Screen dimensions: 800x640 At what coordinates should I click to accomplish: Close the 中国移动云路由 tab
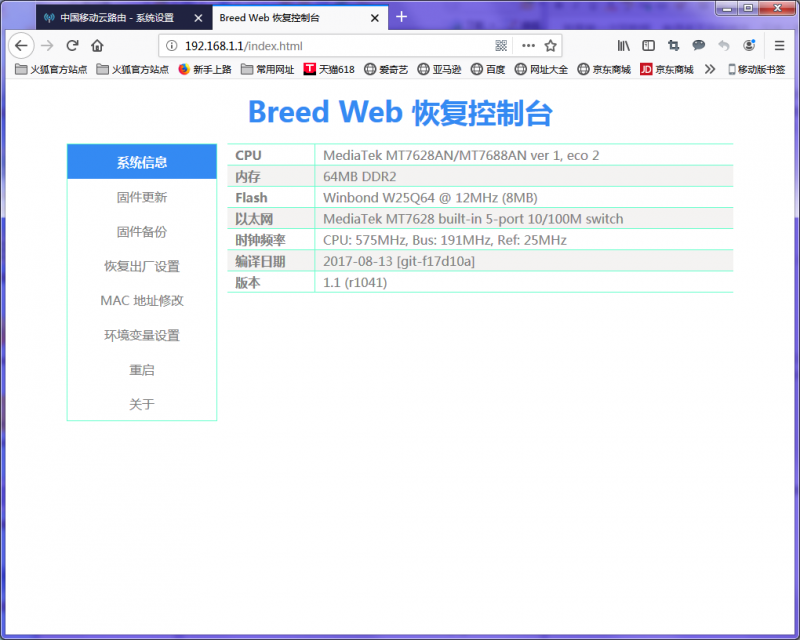198,18
